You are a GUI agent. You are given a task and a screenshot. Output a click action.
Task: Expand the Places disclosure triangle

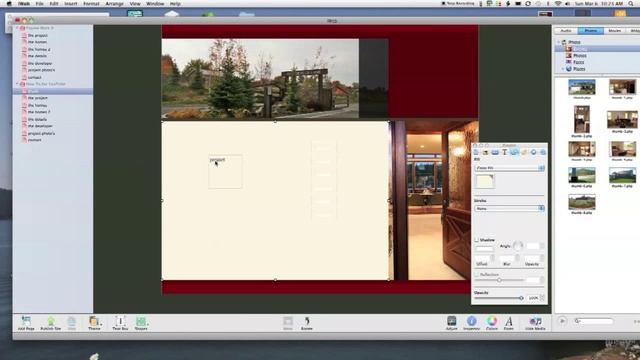563,69
